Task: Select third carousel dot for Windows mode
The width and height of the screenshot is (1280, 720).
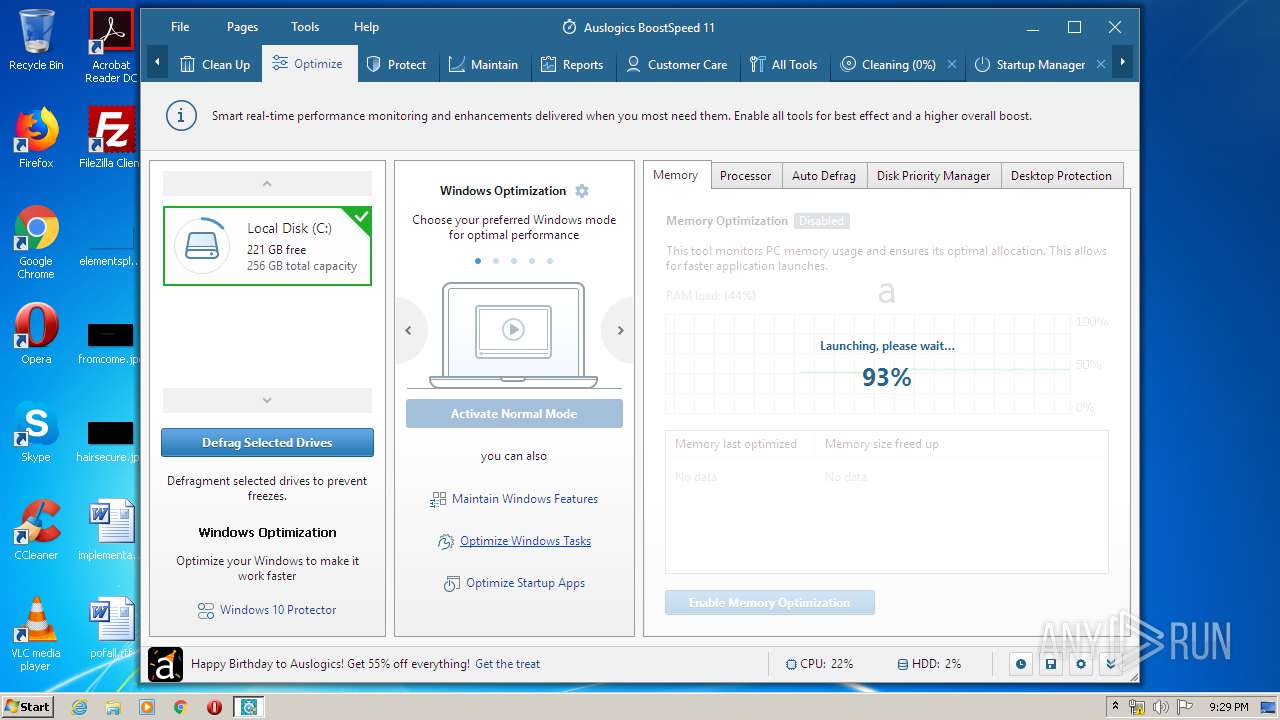Action: (514, 261)
